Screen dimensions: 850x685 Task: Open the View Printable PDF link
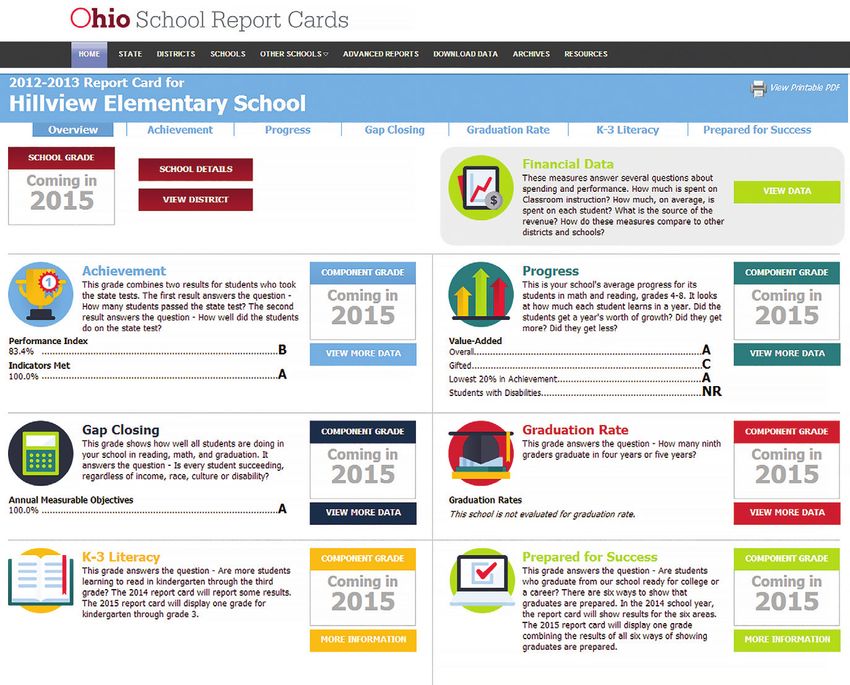[804, 88]
